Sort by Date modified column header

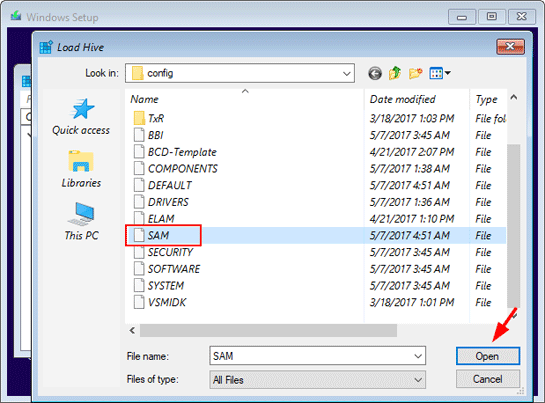tap(402, 99)
